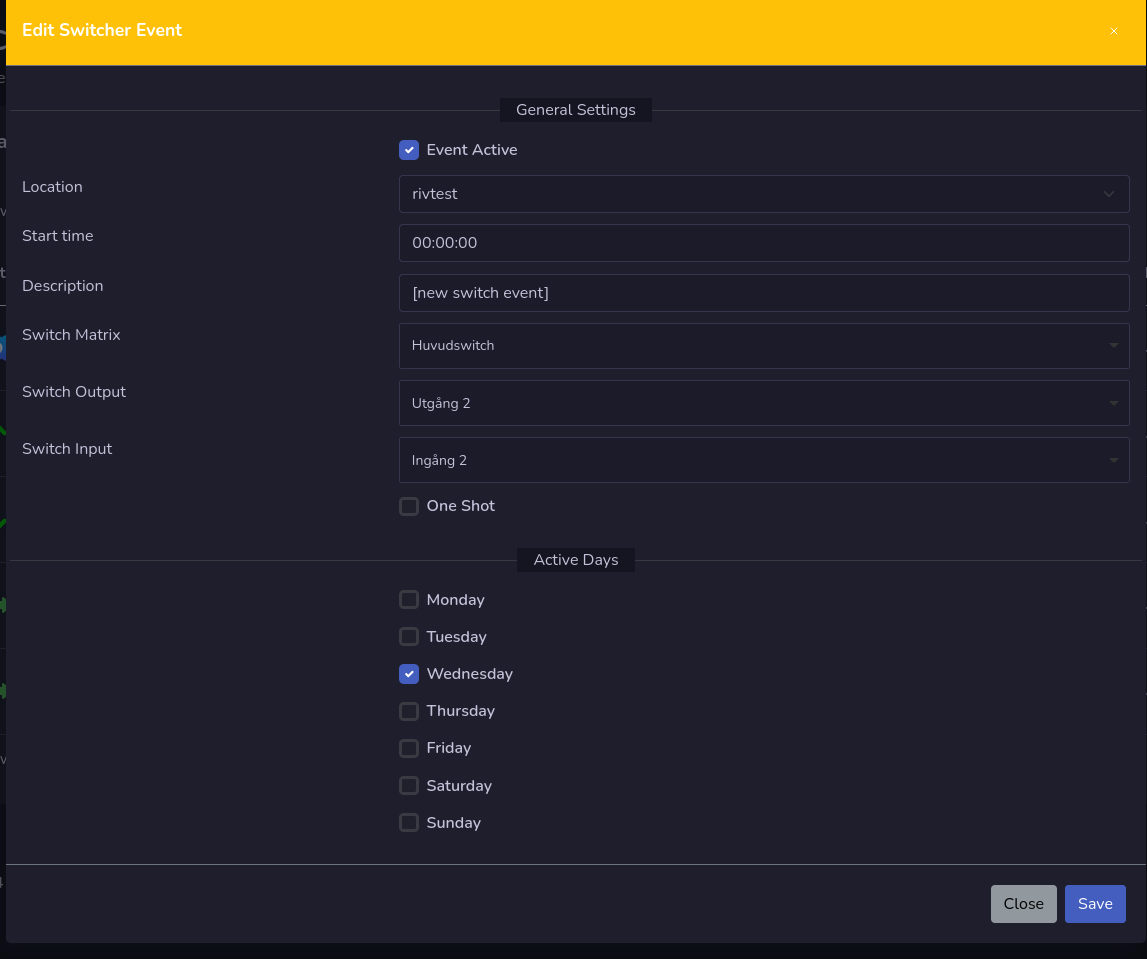Click the Event Active label
Screen dimensions: 1147x959
tap(472, 150)
